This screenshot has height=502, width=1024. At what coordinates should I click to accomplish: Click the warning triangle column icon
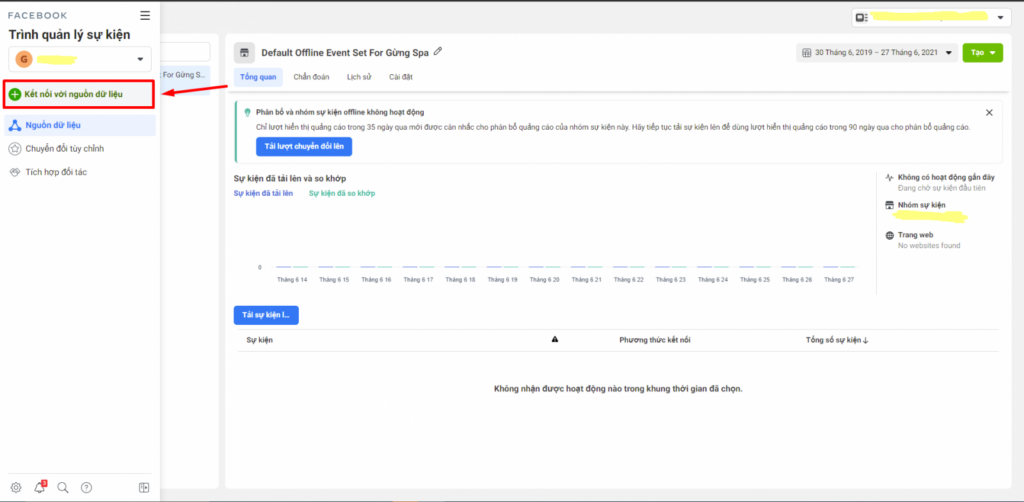tap(555, 339)
